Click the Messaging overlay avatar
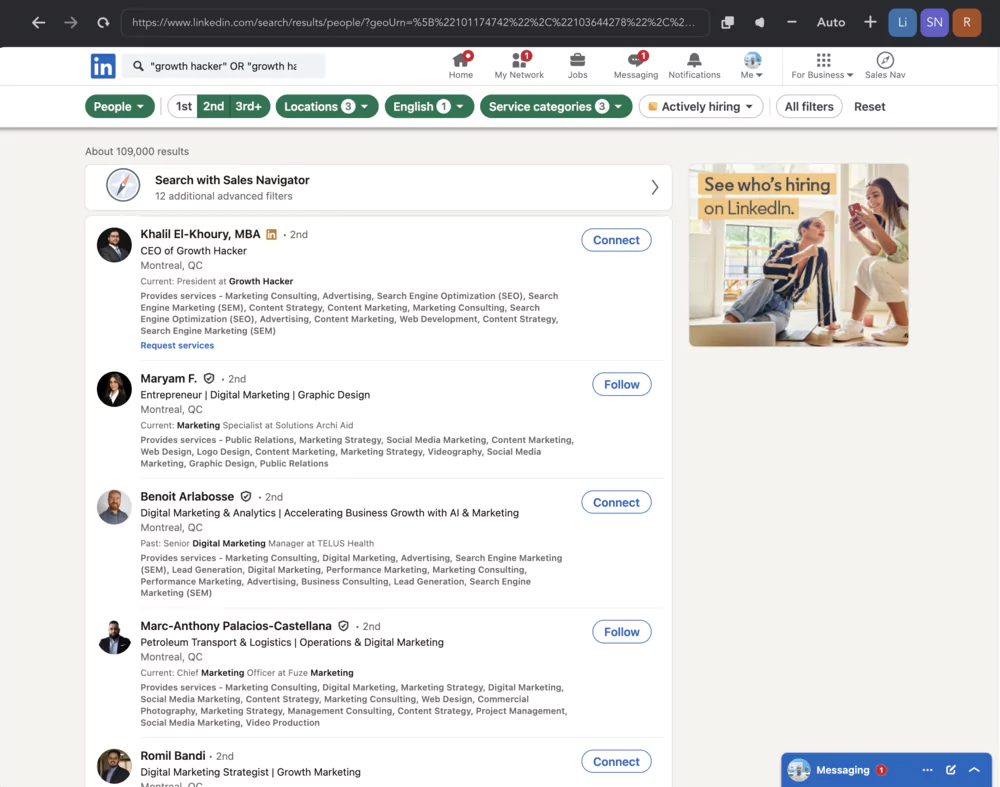 pyautogui.click(x=798, y=770)
